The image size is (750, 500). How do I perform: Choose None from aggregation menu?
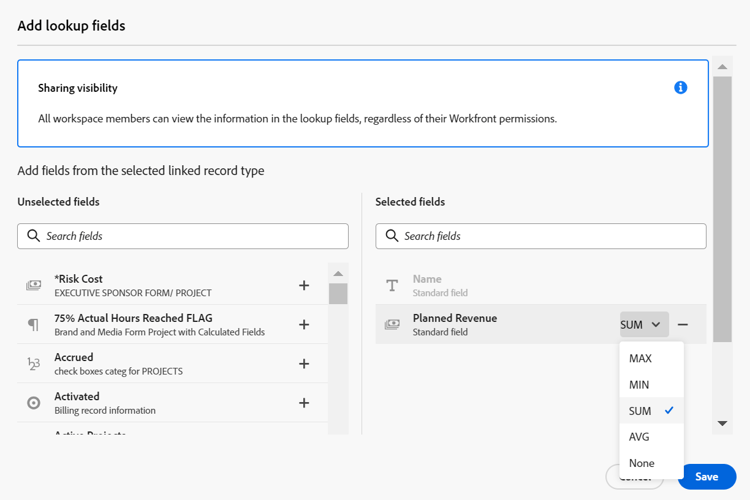coord(642,463)
